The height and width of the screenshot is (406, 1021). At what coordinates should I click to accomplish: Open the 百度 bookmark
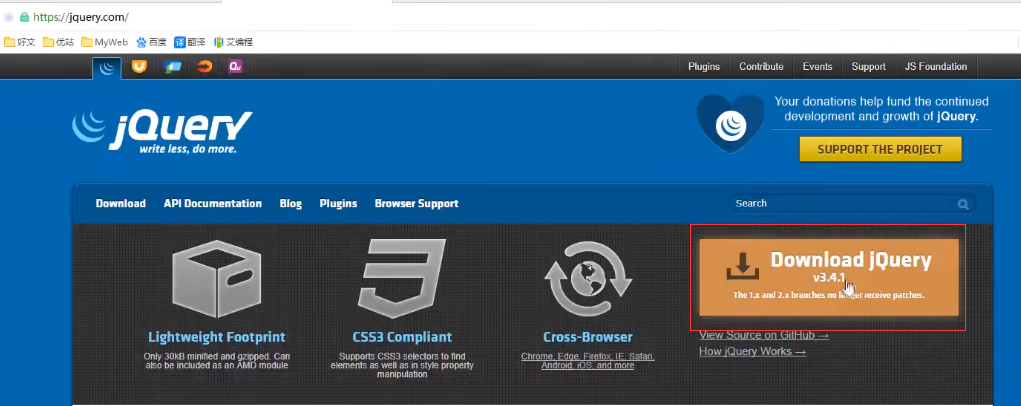click(x=151, y=42)
